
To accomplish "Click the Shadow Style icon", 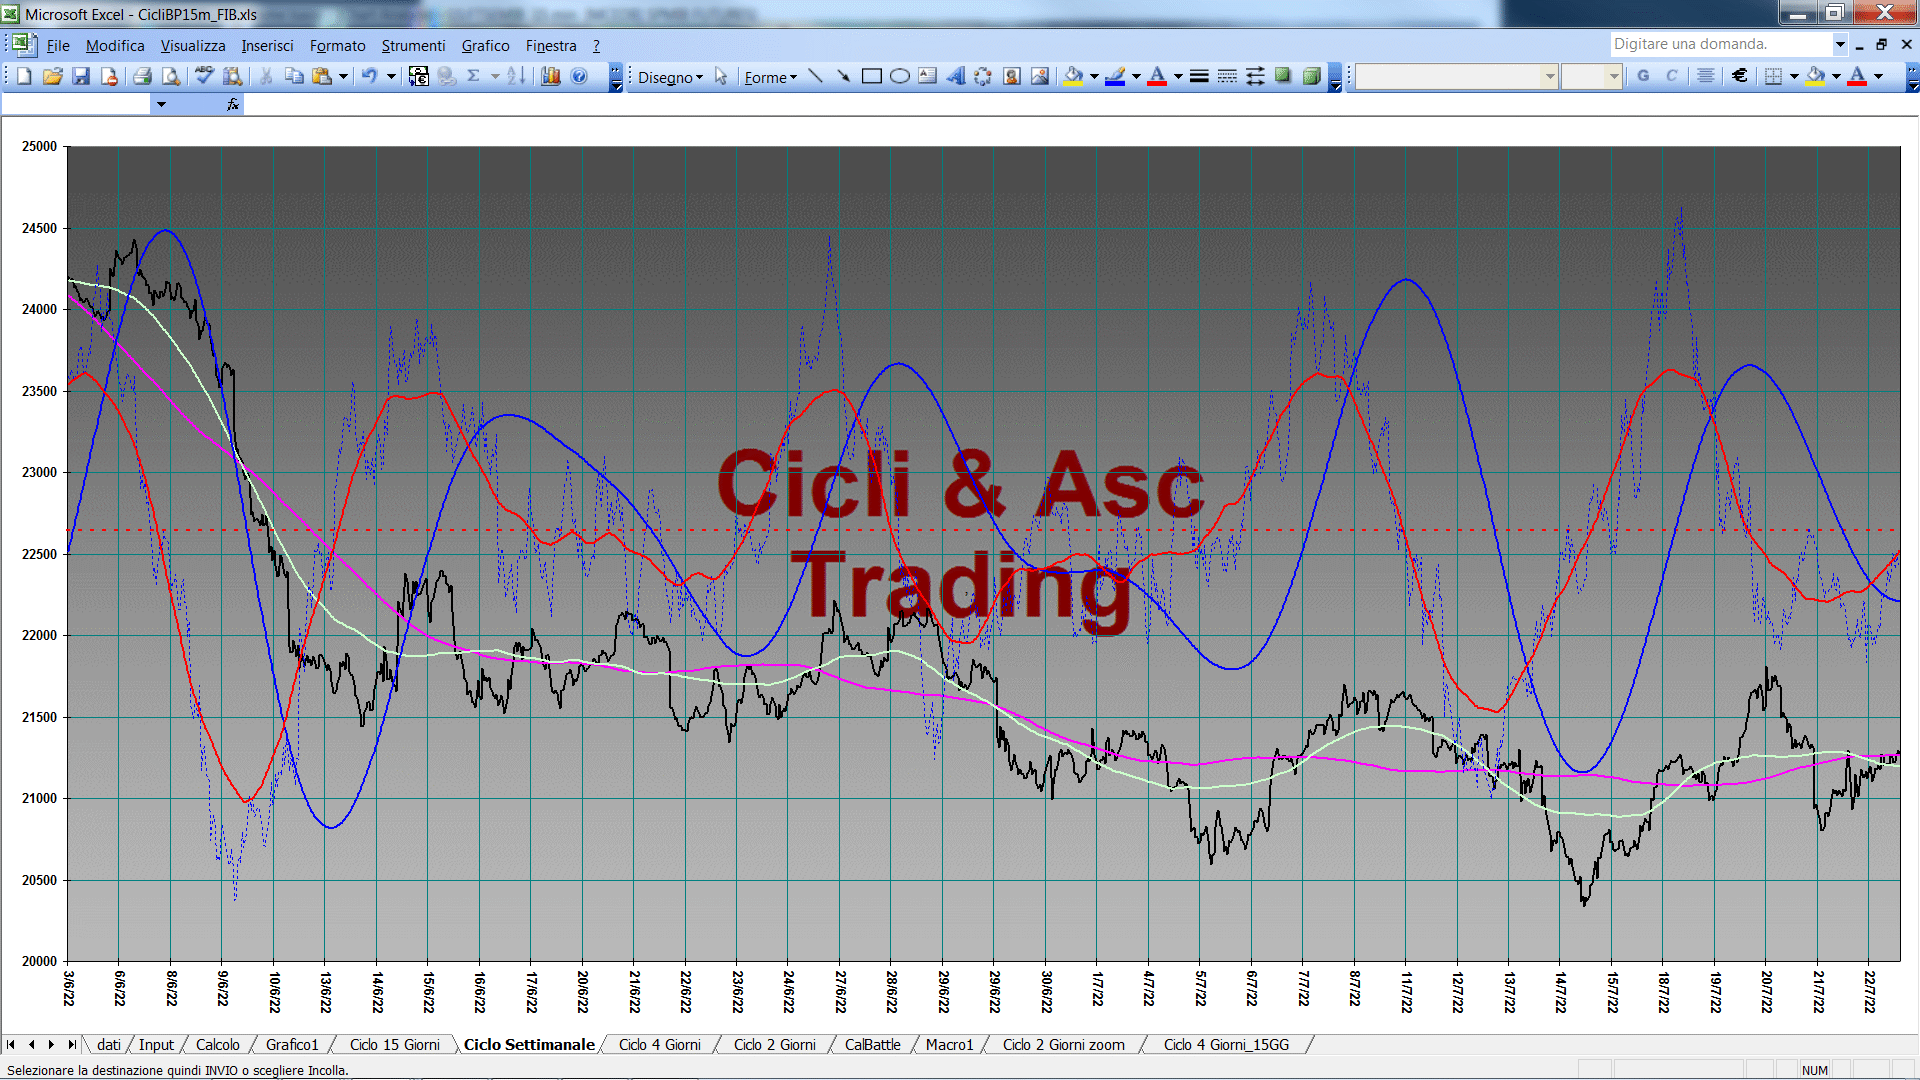I will tap(1283, 76).
